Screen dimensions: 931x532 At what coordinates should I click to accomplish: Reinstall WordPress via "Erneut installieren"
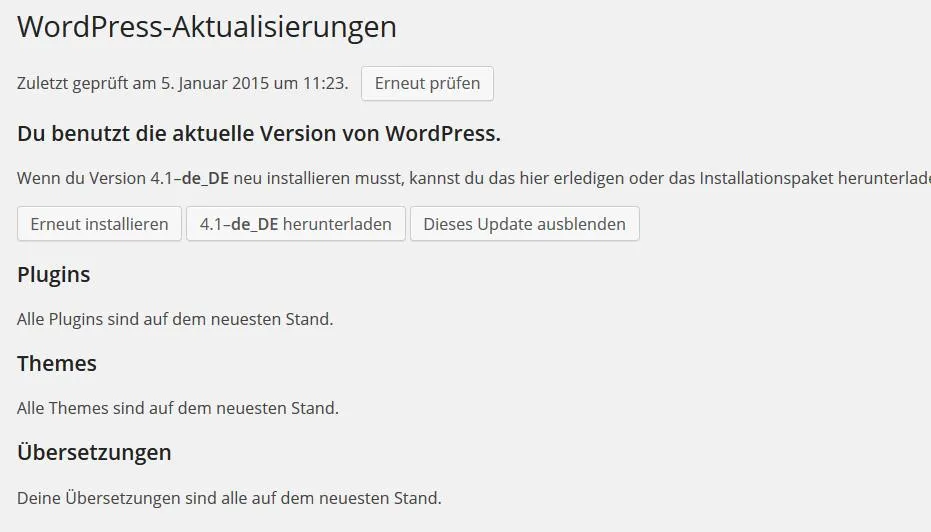[x=99, y=224]
